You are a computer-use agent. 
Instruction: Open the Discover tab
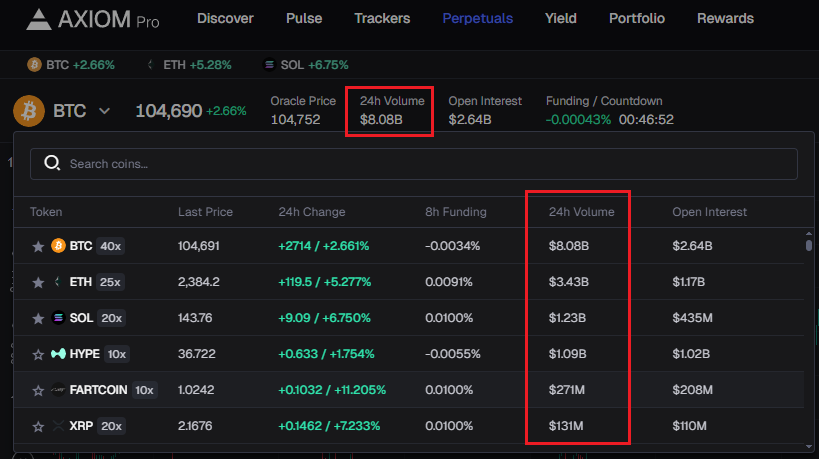225,18
